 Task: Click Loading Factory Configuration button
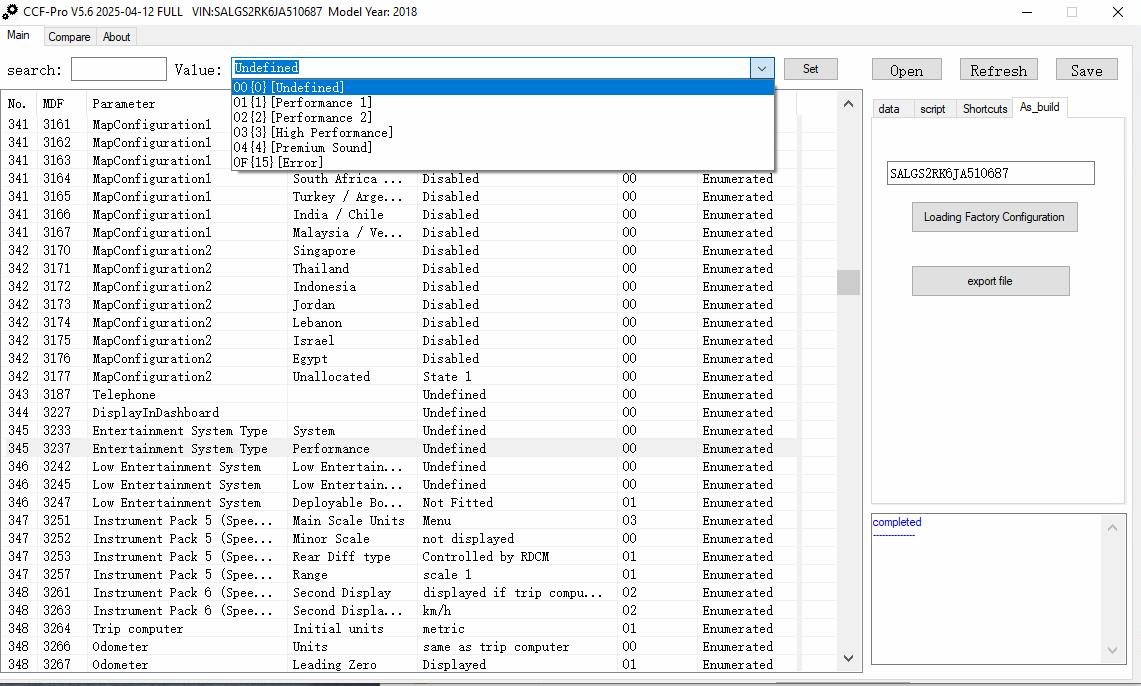tap(995, 218)
